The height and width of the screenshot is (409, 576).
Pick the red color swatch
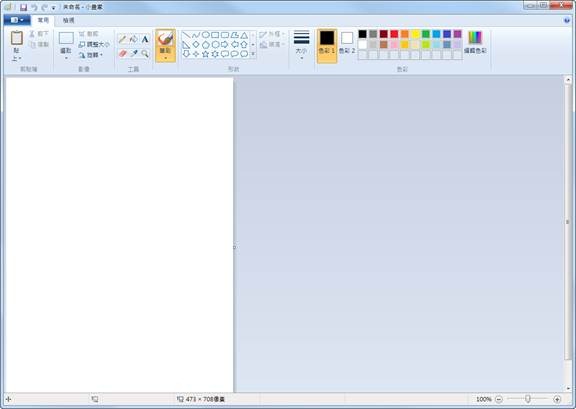coord(394,34)
